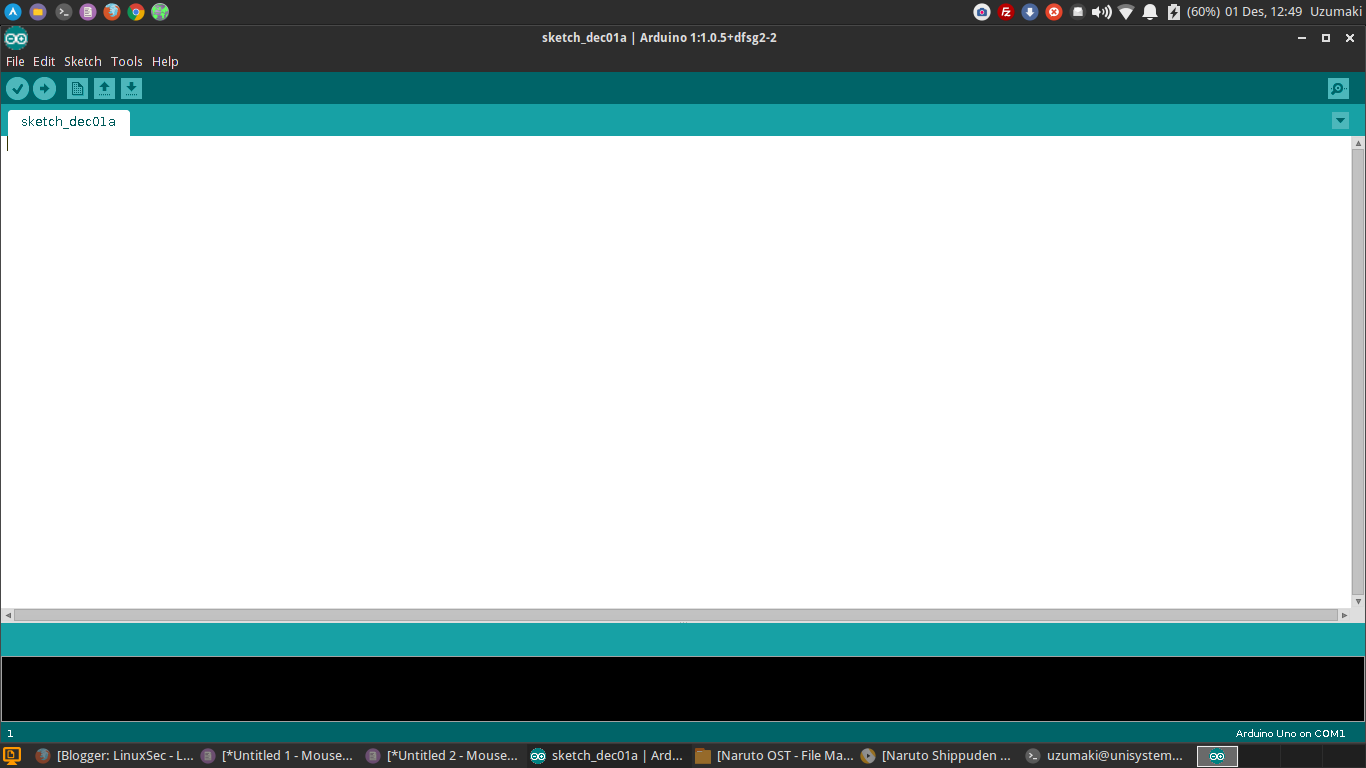Create a new sketch via the toolbar icon
The image size is (1366, 768).
click(77, 88)
